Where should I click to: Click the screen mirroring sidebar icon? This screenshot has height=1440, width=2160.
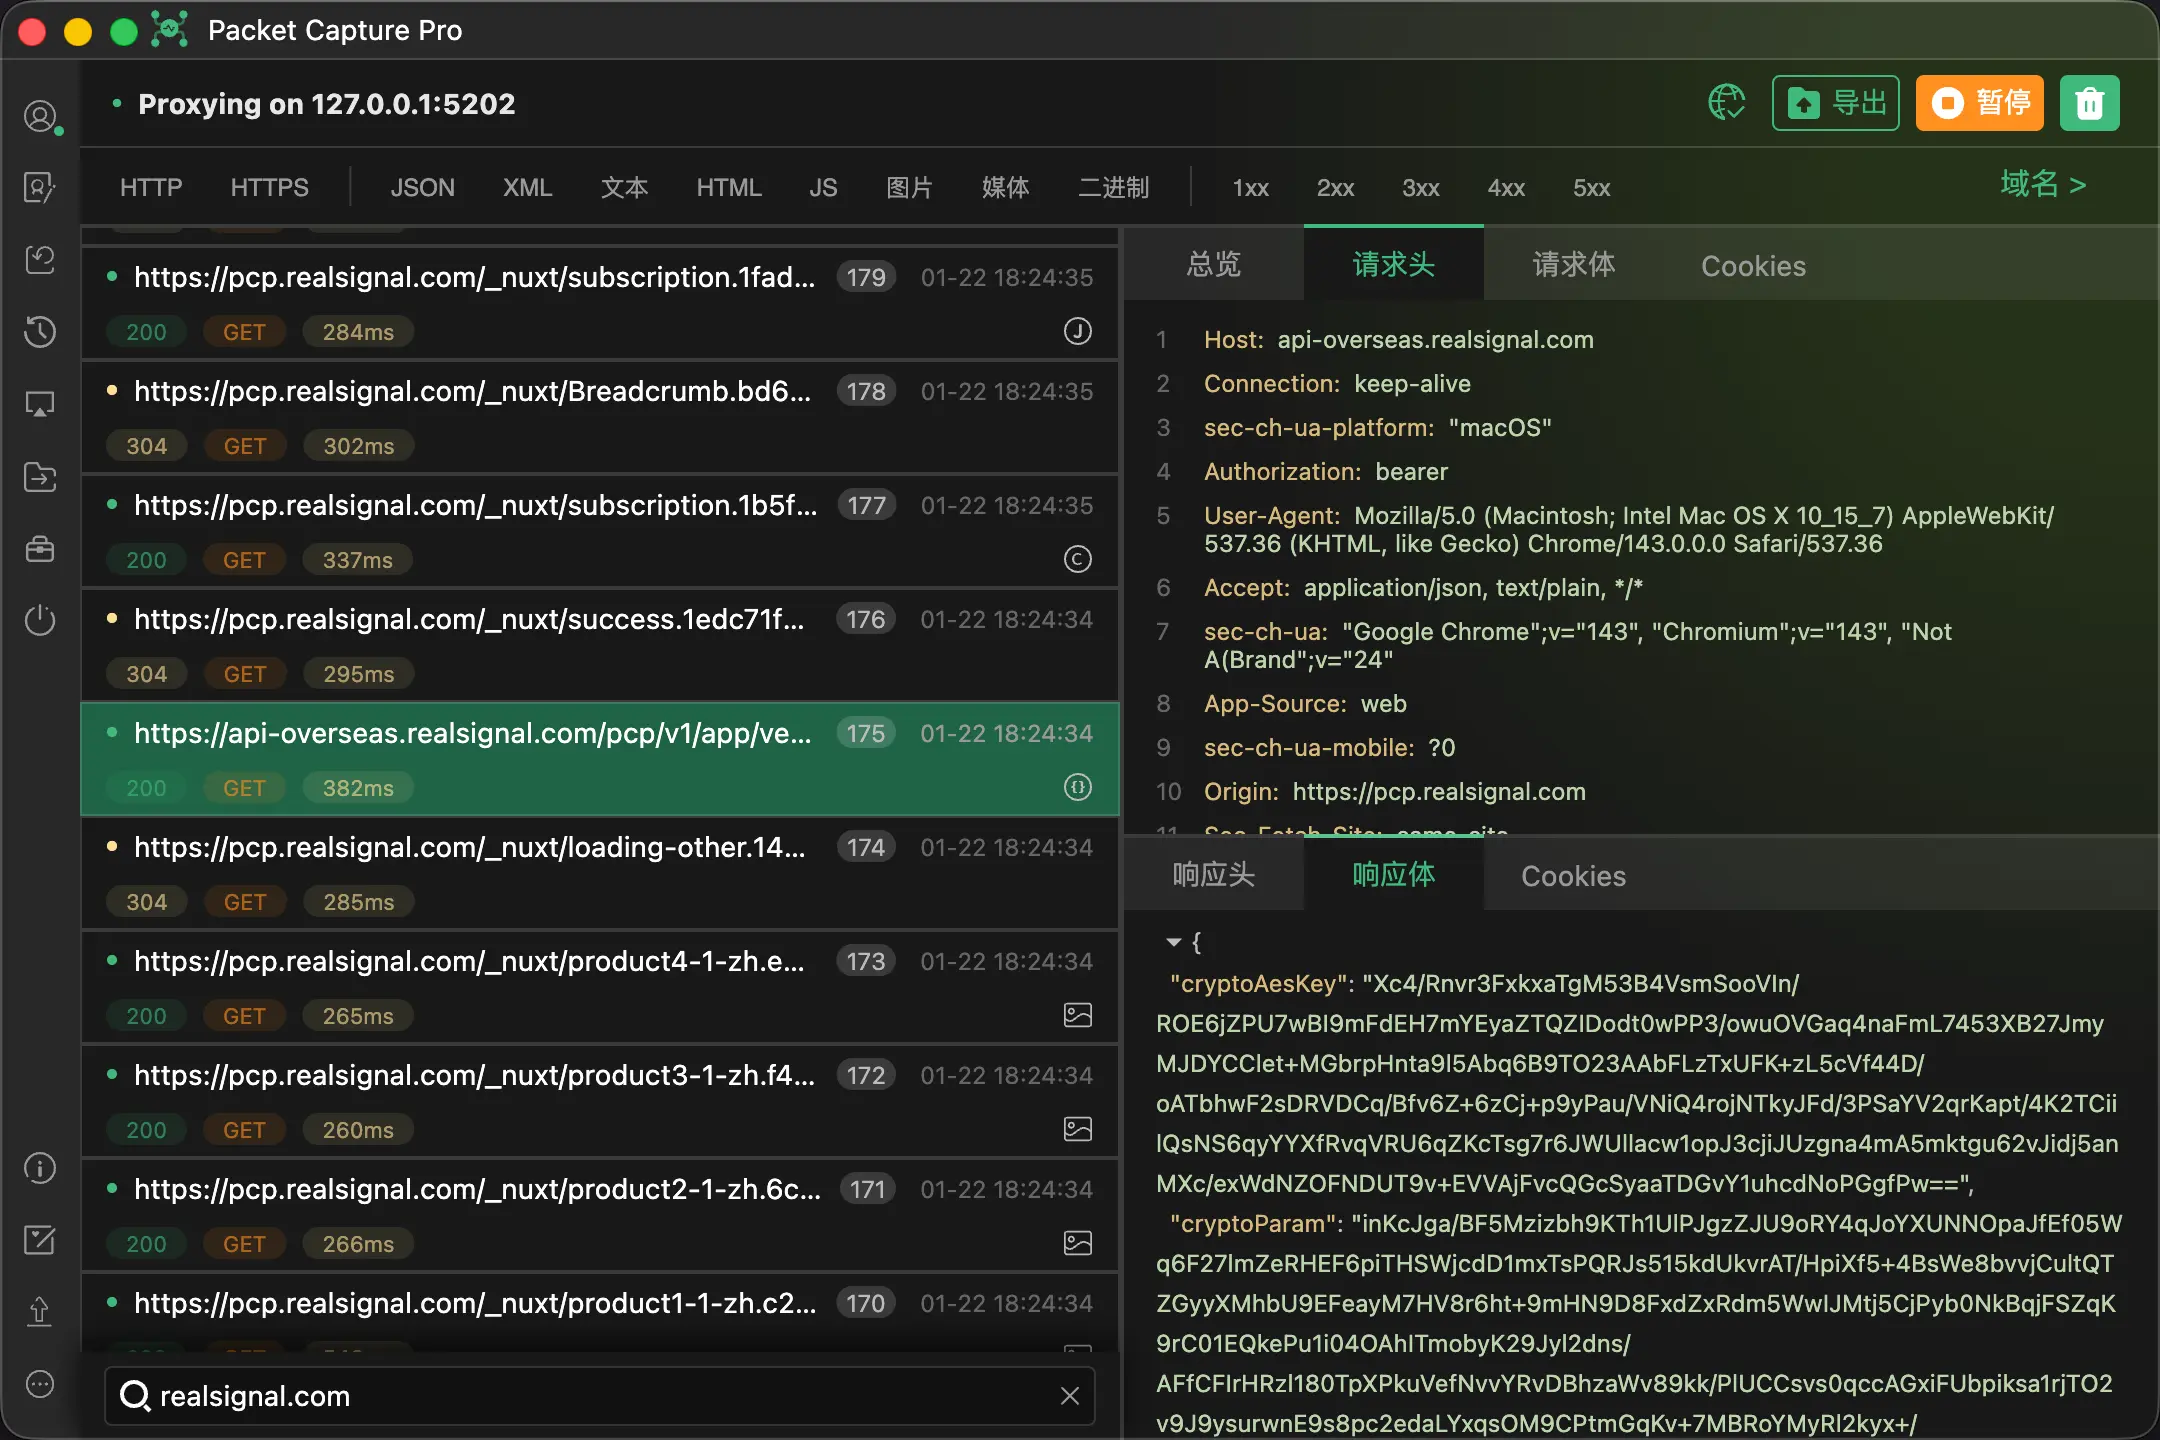click(40, 404)
